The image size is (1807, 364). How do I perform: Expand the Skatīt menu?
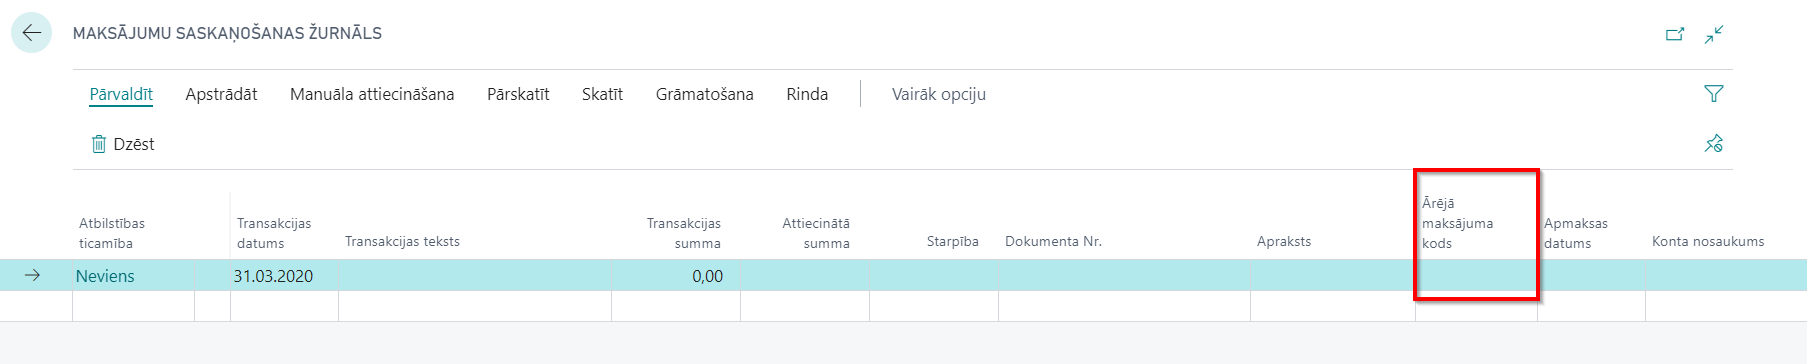click(602, 94)
